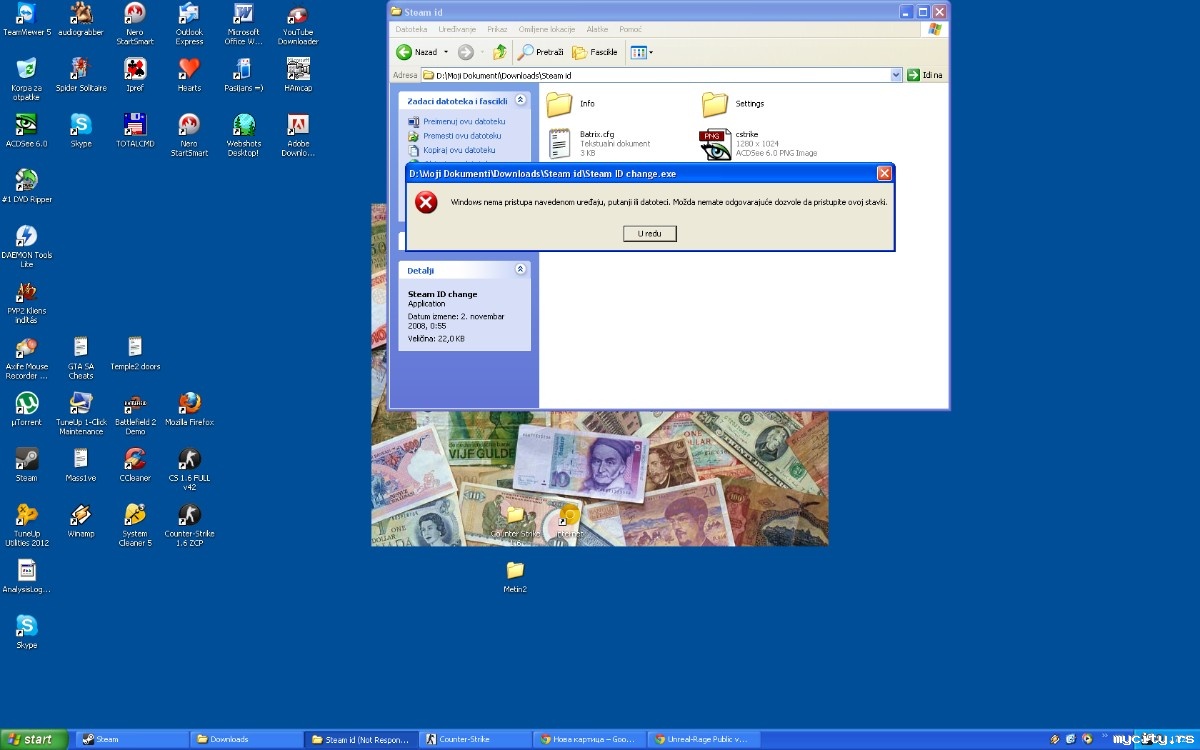Collapse the Detalji panel

point(520,270)
